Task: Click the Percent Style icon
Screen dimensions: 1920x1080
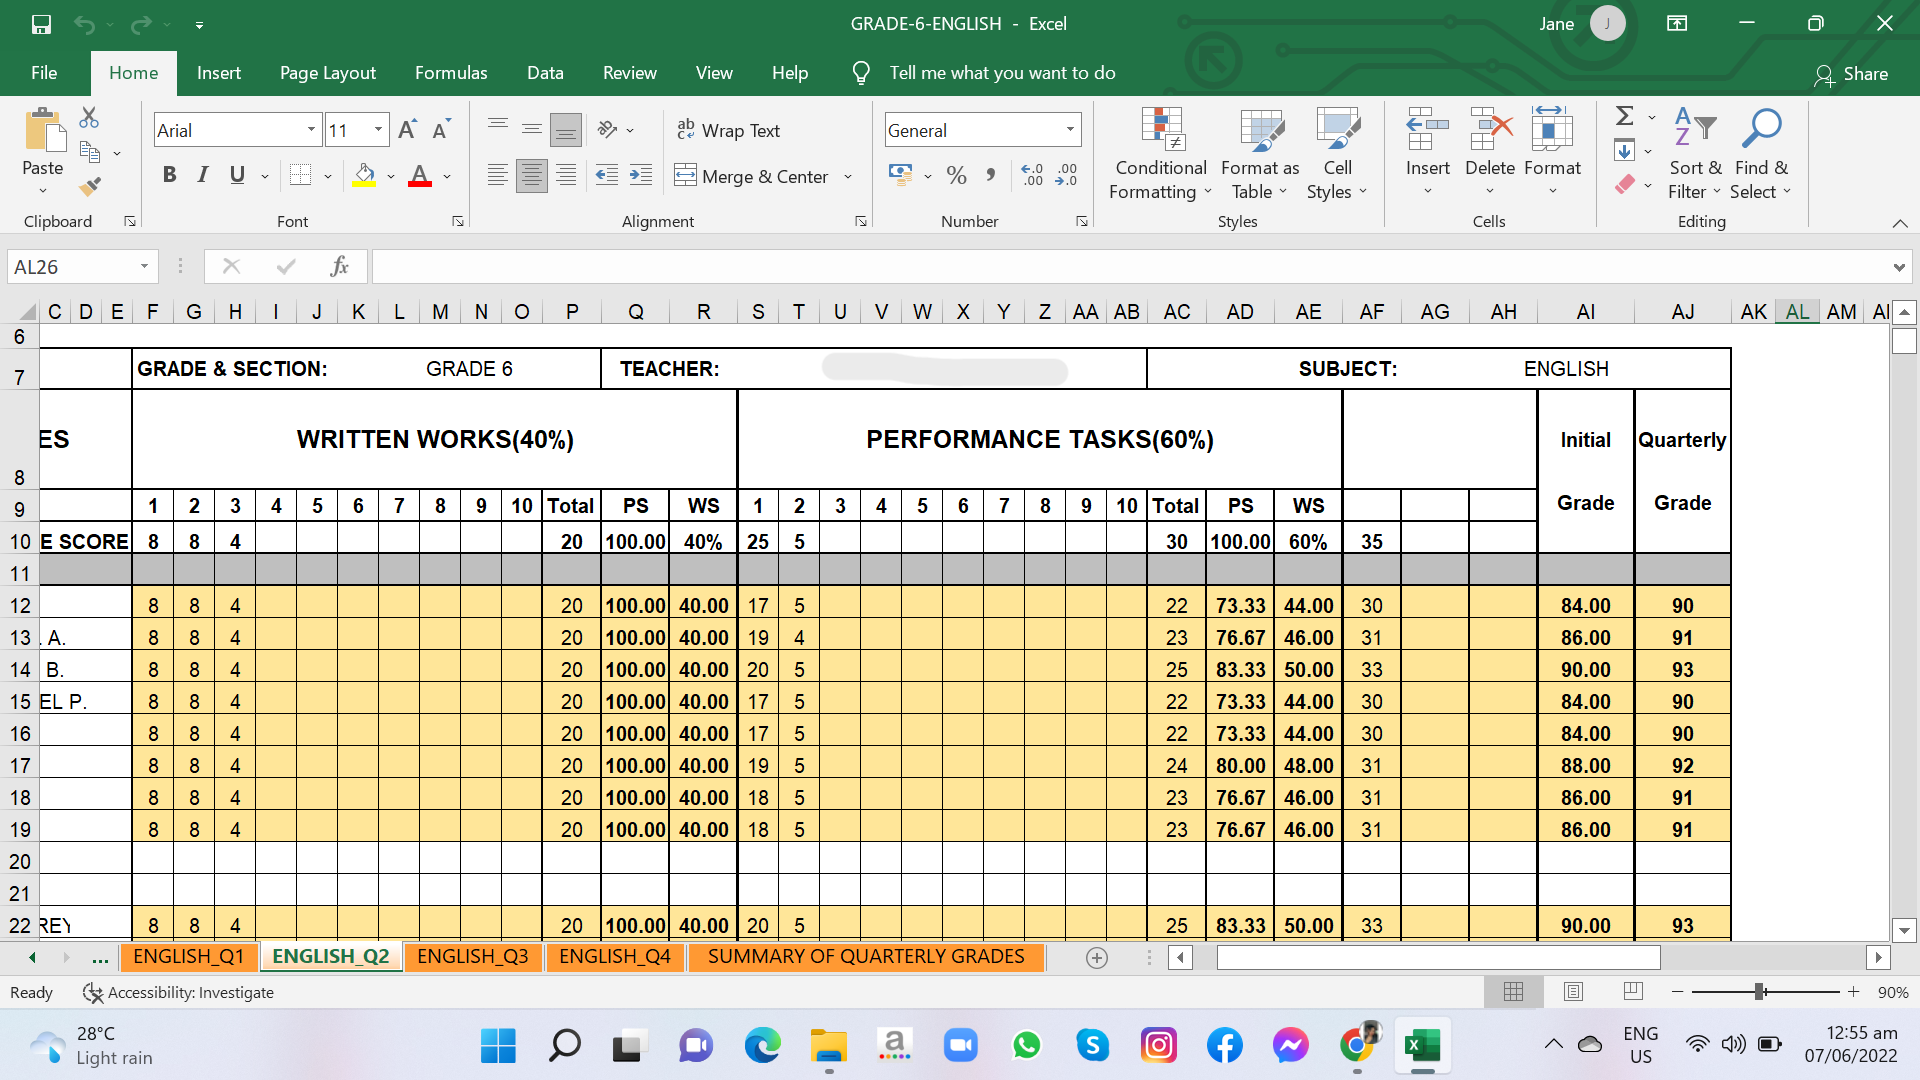Action: pyautogui.click(x=956, y=176)
